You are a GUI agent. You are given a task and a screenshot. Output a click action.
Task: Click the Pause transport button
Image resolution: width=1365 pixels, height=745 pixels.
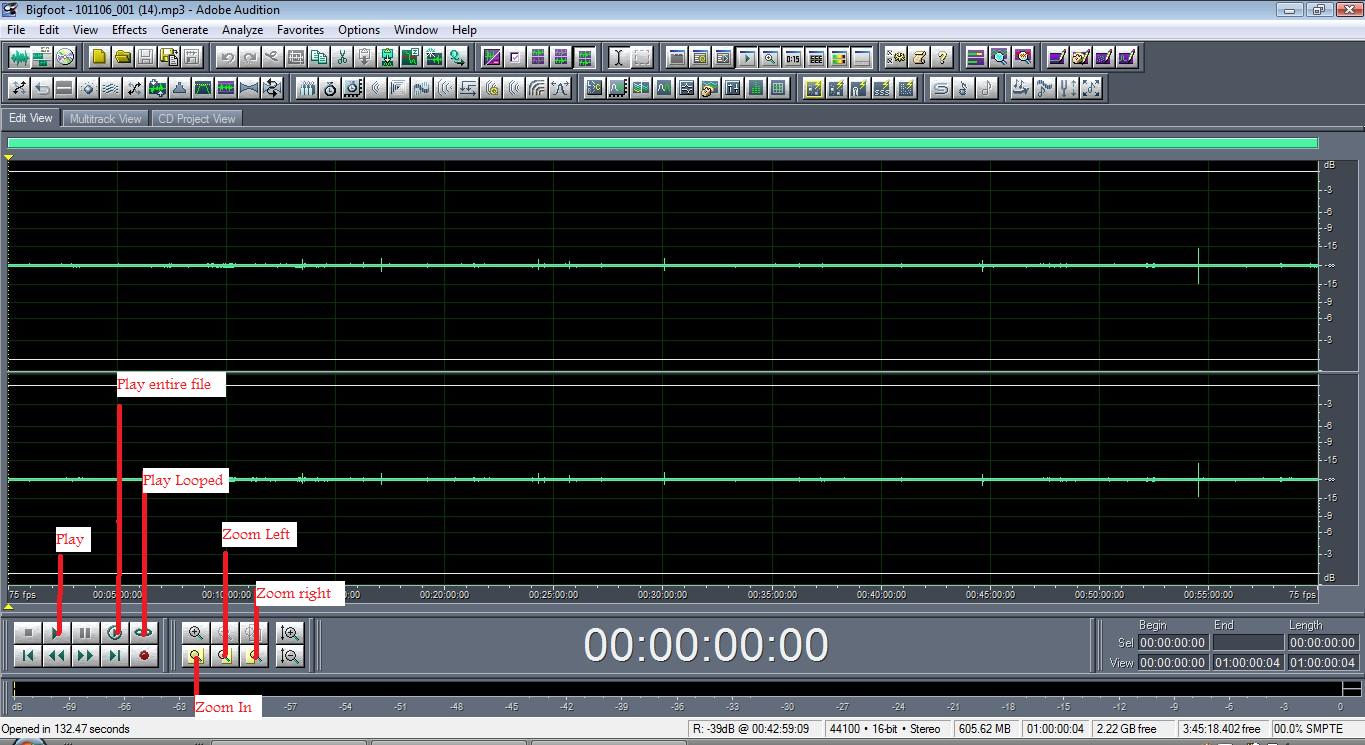click(x=86, y=632)
